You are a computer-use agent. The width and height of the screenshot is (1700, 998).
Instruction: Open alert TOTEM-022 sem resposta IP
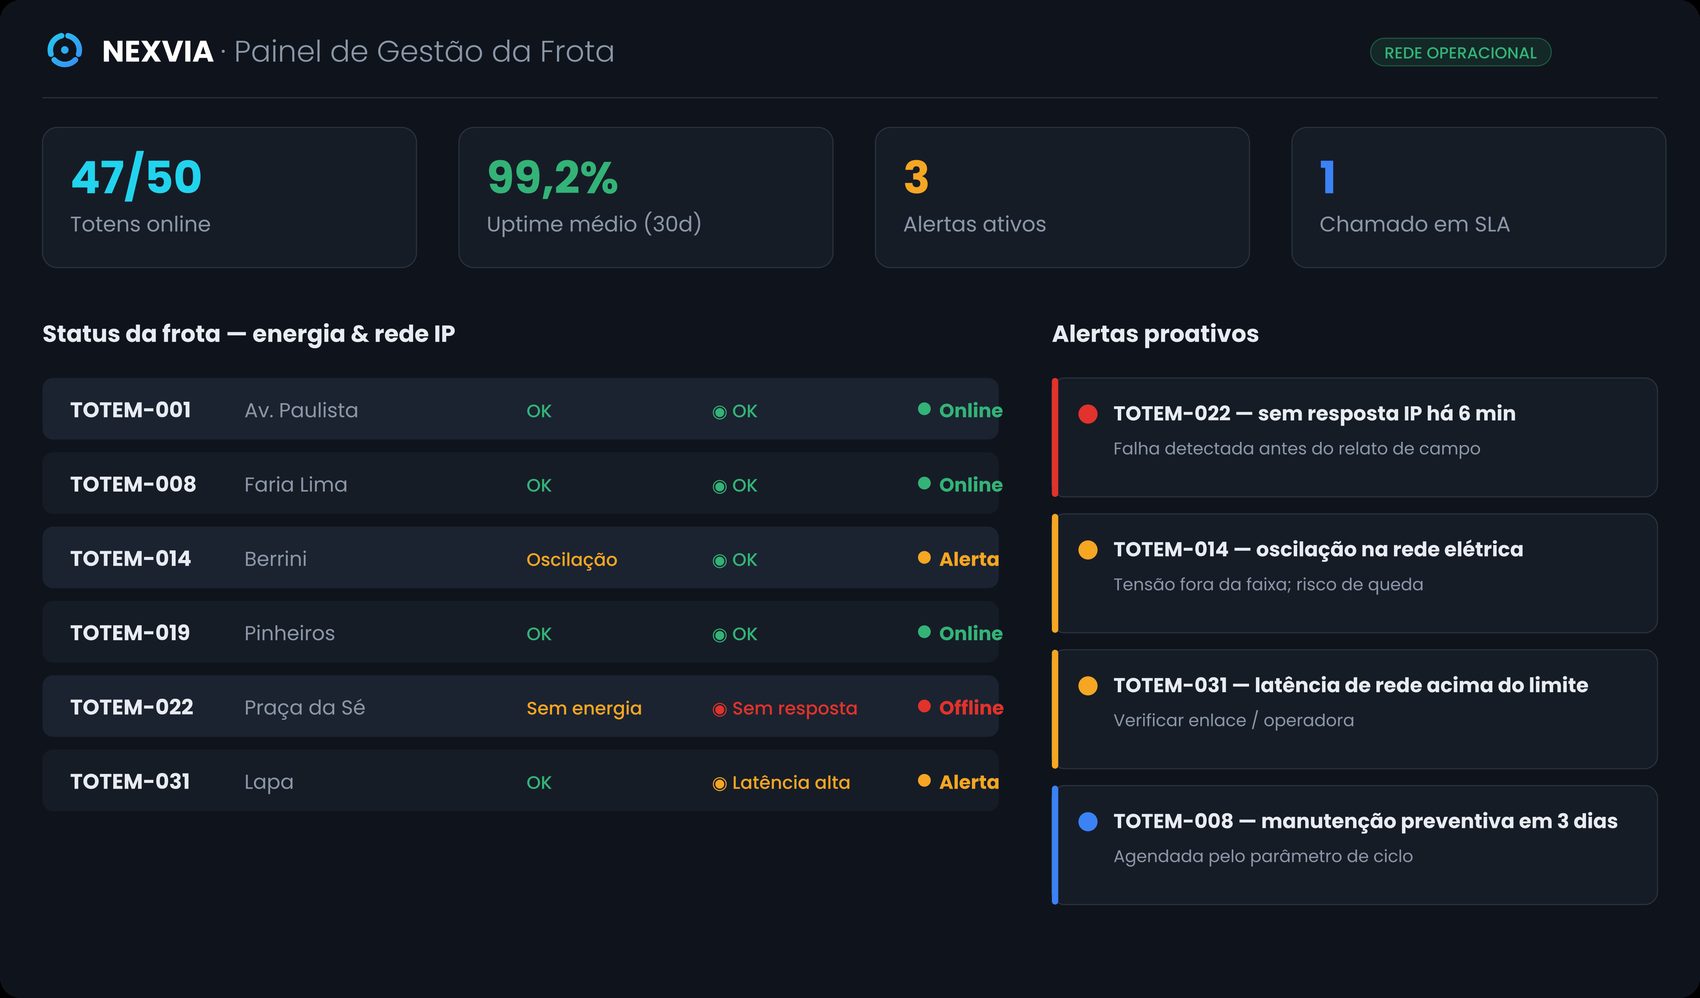[x=1355, y=437]
